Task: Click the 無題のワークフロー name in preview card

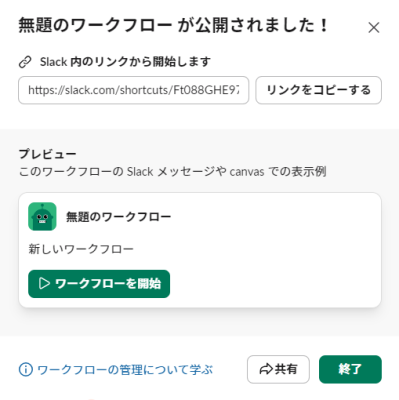Action: [x=118, y=217]
